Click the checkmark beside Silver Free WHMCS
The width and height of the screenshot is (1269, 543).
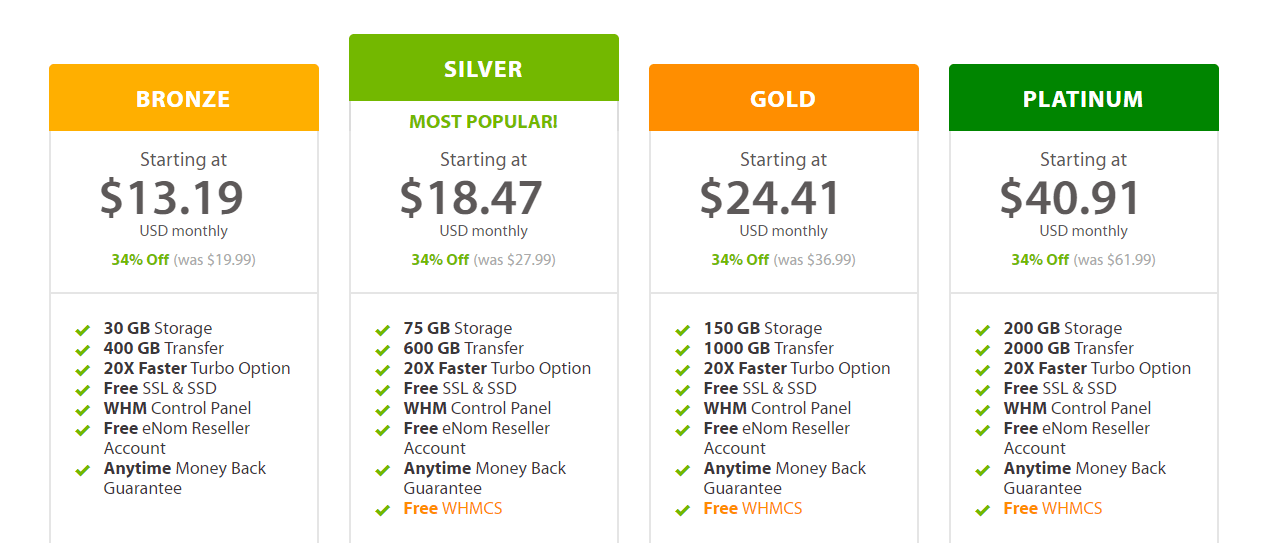[383, 510]
